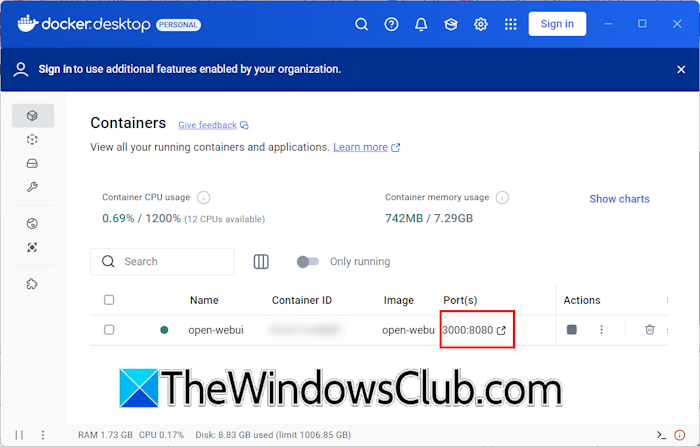Click the PERSONAL plan badge

pyautogui.click(x=178, y=25)
